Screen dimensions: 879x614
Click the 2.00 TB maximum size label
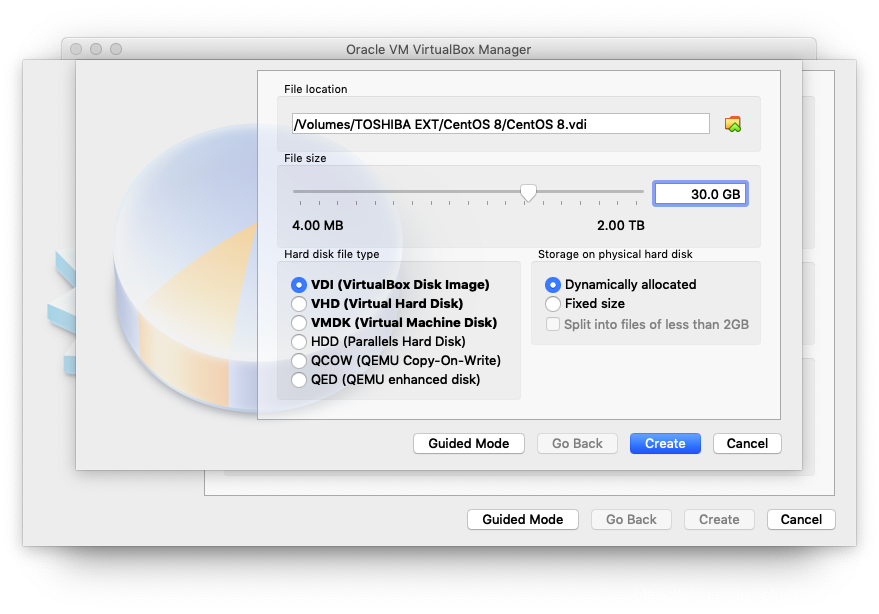(621, 225)
